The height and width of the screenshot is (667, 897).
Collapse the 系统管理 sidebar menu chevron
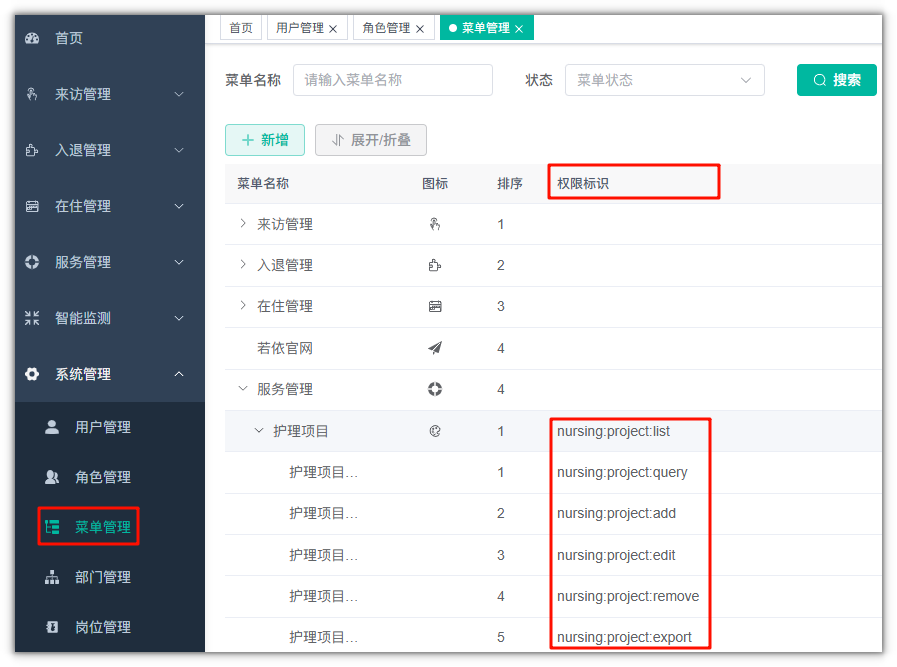(179, 374)
